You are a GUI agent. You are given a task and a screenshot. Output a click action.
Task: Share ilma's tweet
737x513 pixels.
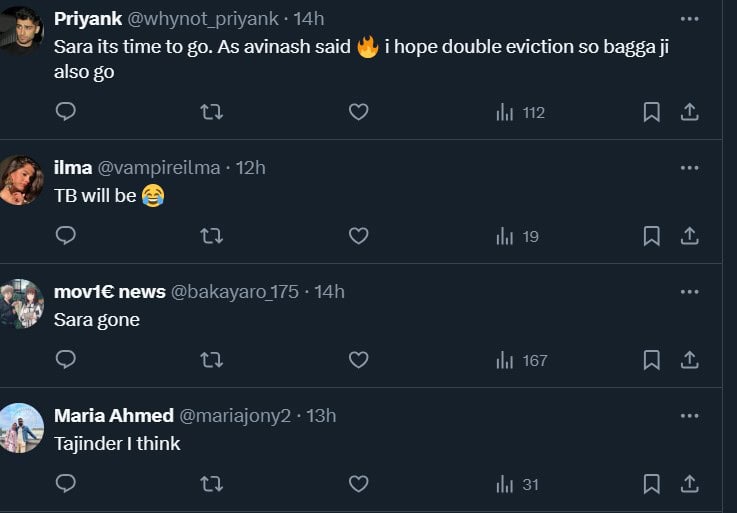[689, 236]
